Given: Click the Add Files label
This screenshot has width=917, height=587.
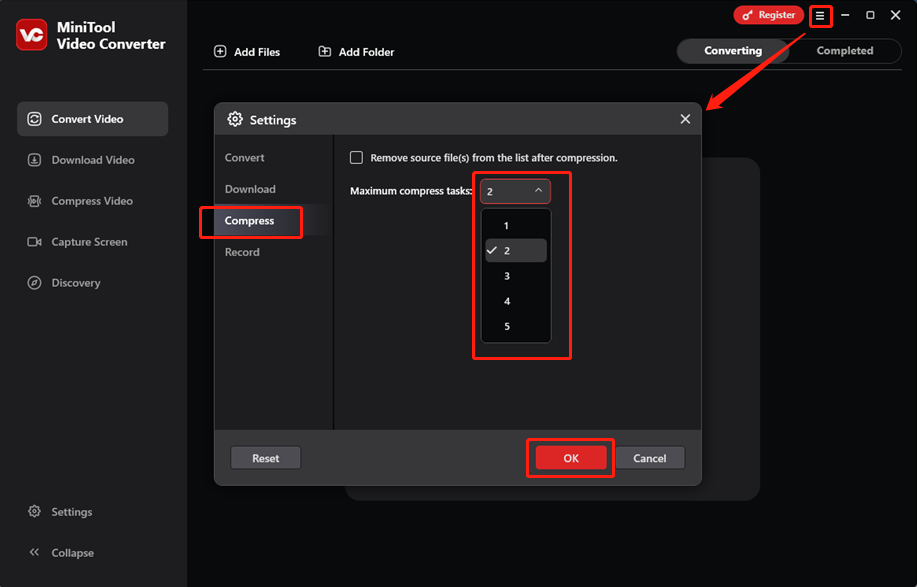Looking at the screenshot, I should pyautogui.click(x=257, y=52).
